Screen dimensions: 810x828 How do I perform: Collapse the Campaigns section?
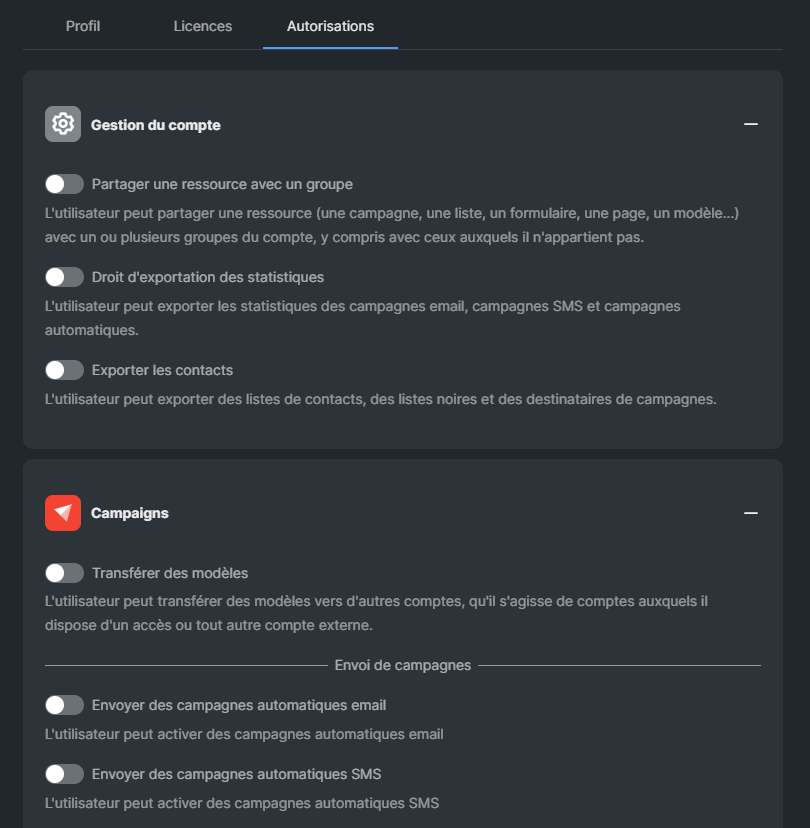[x=751, y=512]
